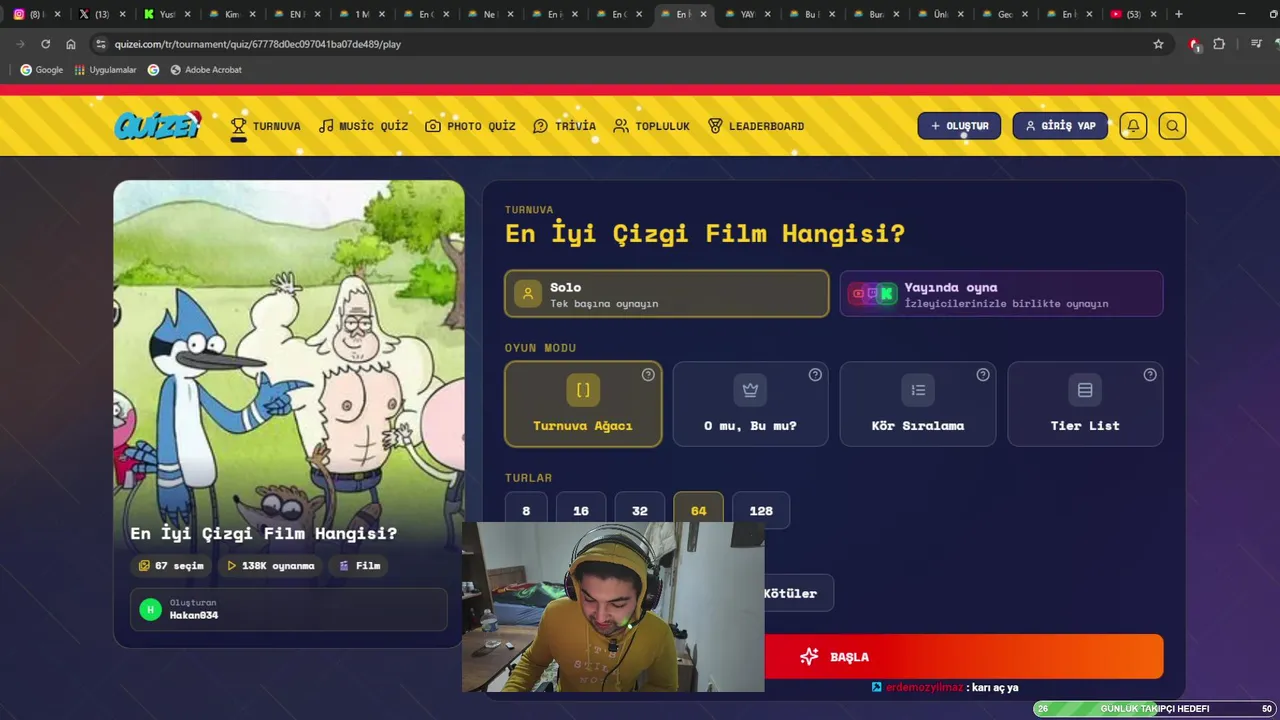This screenshot has width=1280, height=720.
Task: Click the red extension icon with badge
Action: click(x=1194, y=45)
